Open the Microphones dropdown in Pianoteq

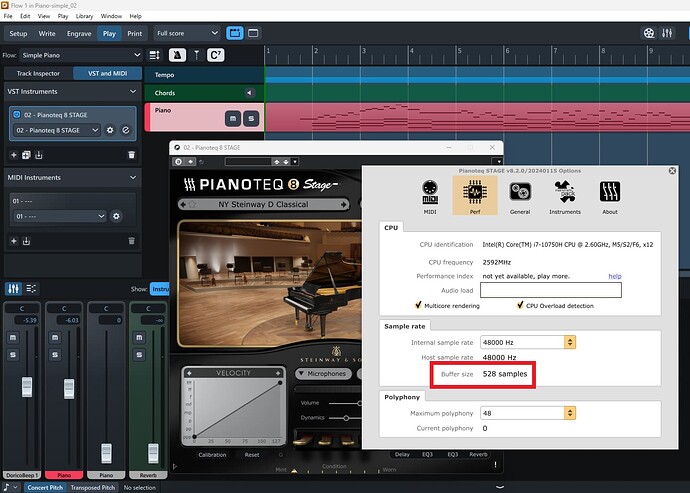(x=323, y=373)
